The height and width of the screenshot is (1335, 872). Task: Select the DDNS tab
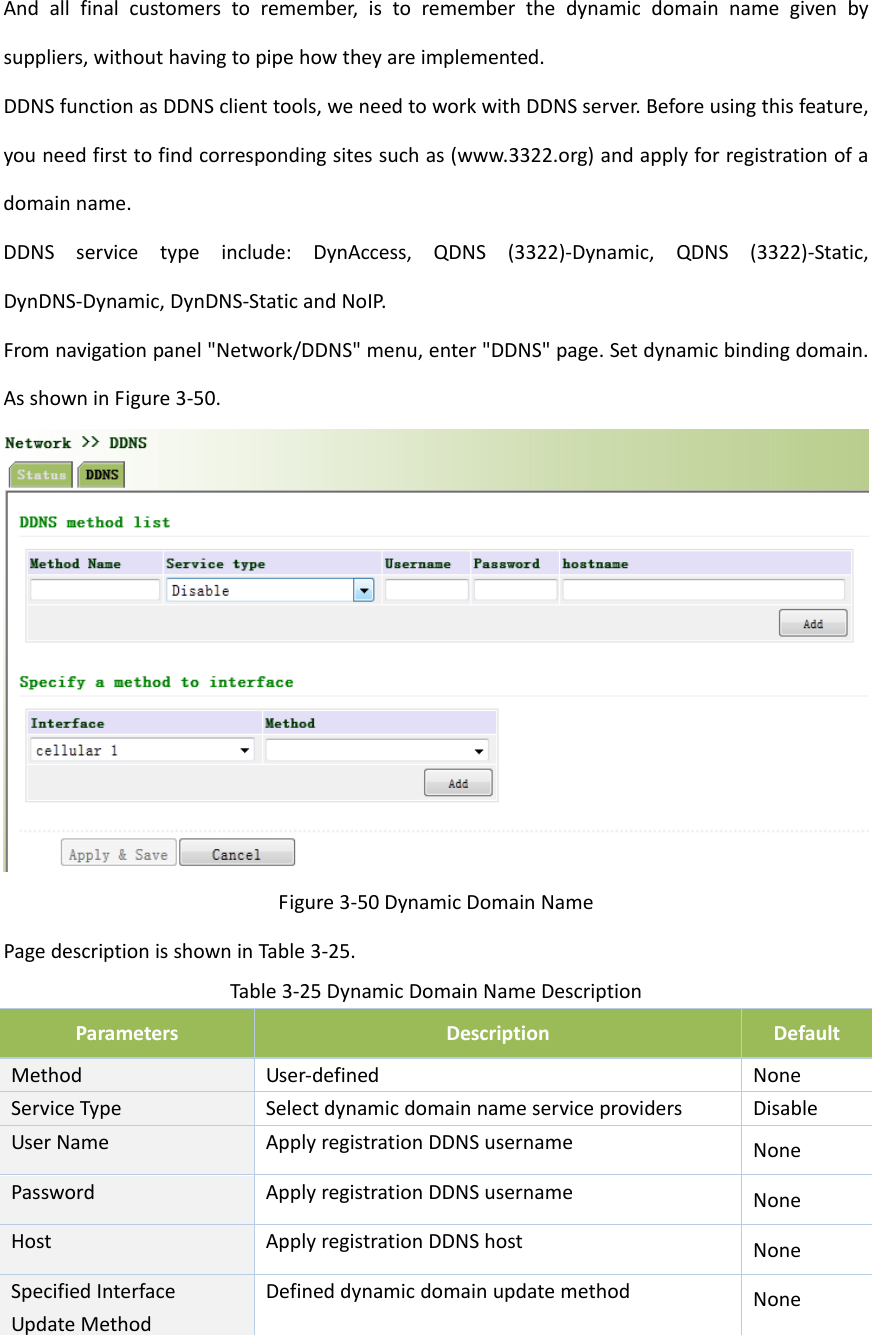101,475
